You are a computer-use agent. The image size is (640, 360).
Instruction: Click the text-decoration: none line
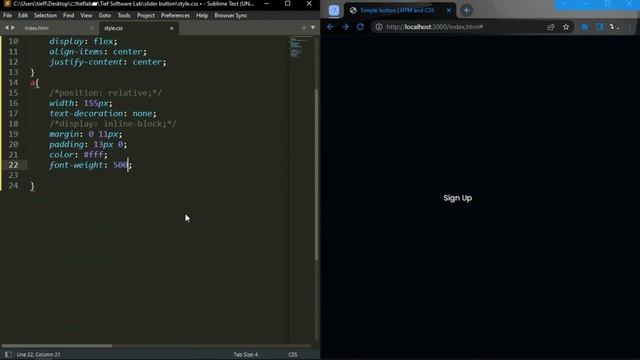pyautogui.click(x=102, y=113)
